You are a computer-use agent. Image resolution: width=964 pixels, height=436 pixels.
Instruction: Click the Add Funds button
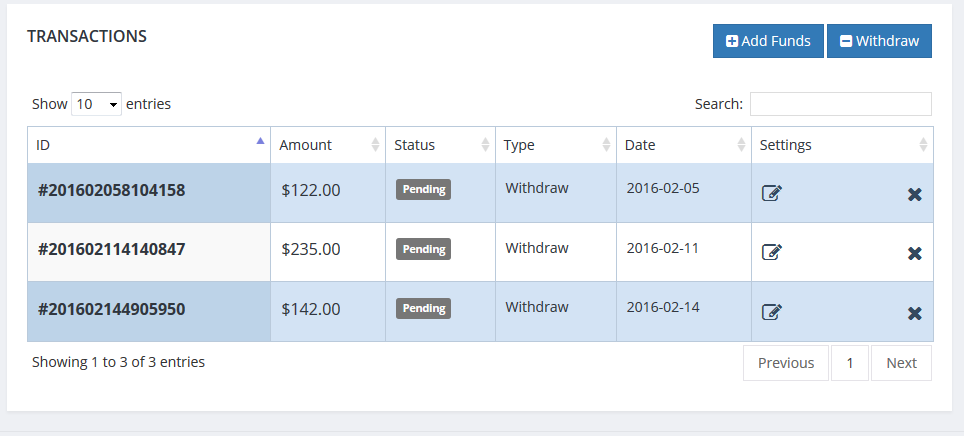(768, 41)
